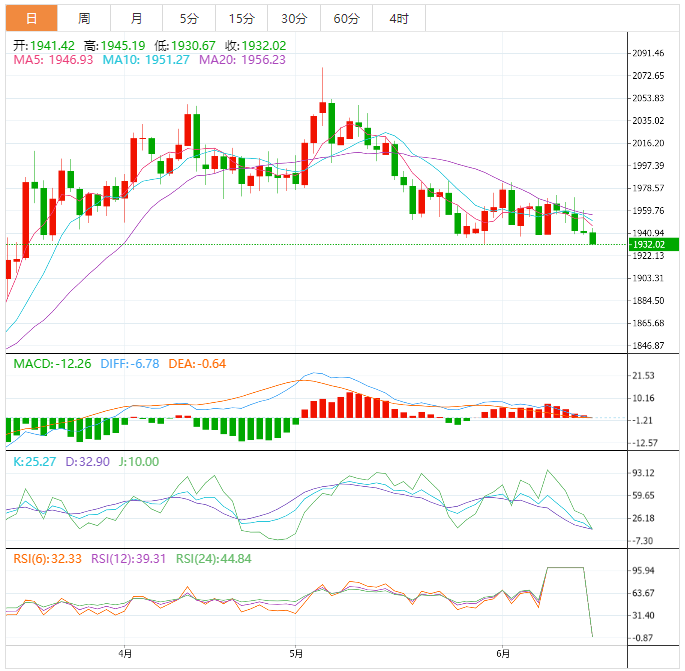
Task: Show the 30分 interval chart
Action: tap(294, 18)
